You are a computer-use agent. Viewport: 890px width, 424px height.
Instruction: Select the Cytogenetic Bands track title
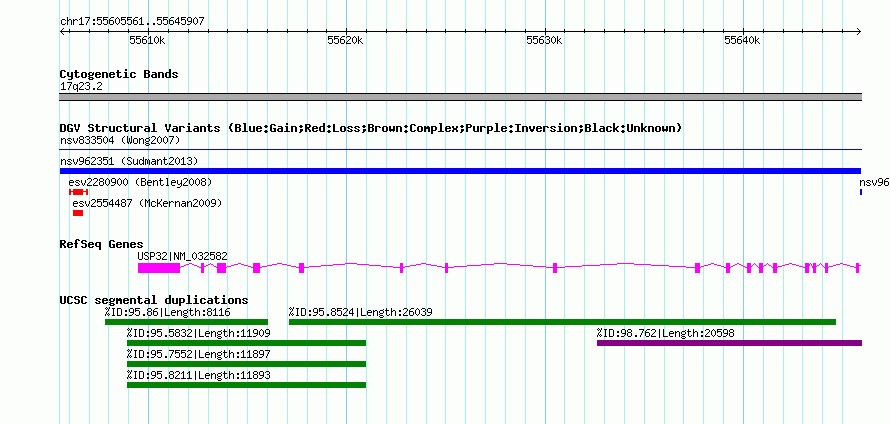tap(119, 74)
